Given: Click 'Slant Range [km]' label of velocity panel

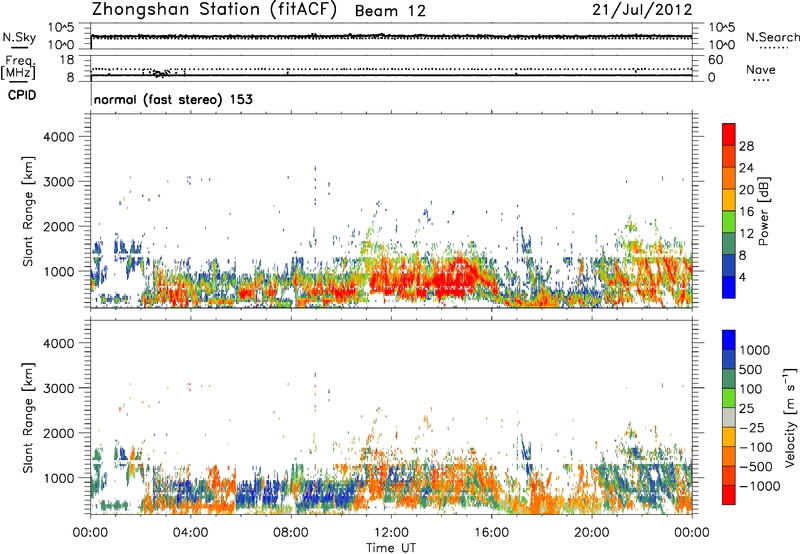Looking at the screenshot, I should click(28, 418).
